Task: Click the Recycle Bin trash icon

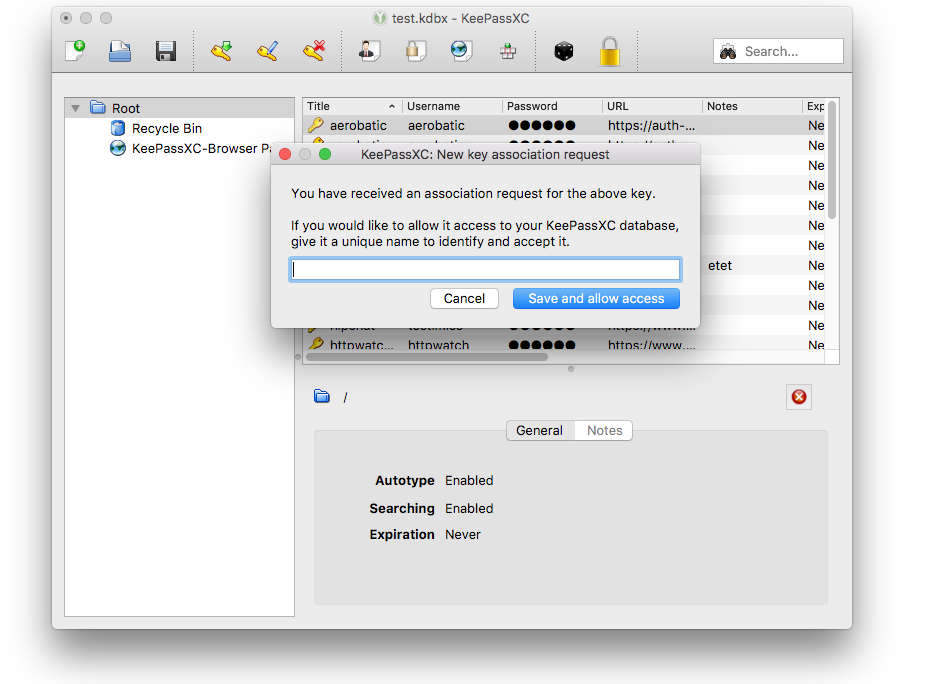Action: point(118,128)
